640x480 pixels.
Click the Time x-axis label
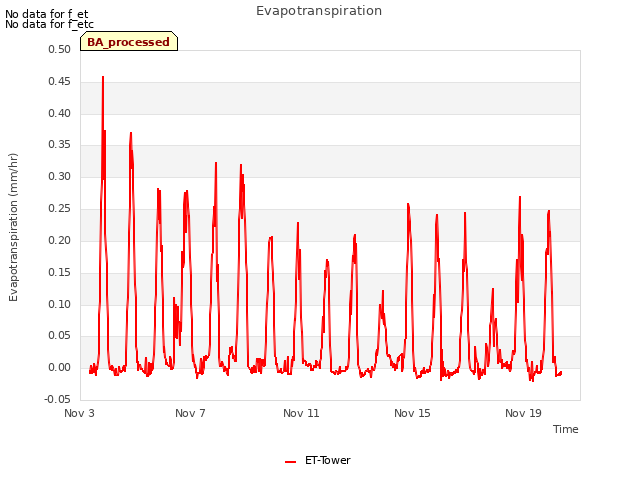[565, 429]
